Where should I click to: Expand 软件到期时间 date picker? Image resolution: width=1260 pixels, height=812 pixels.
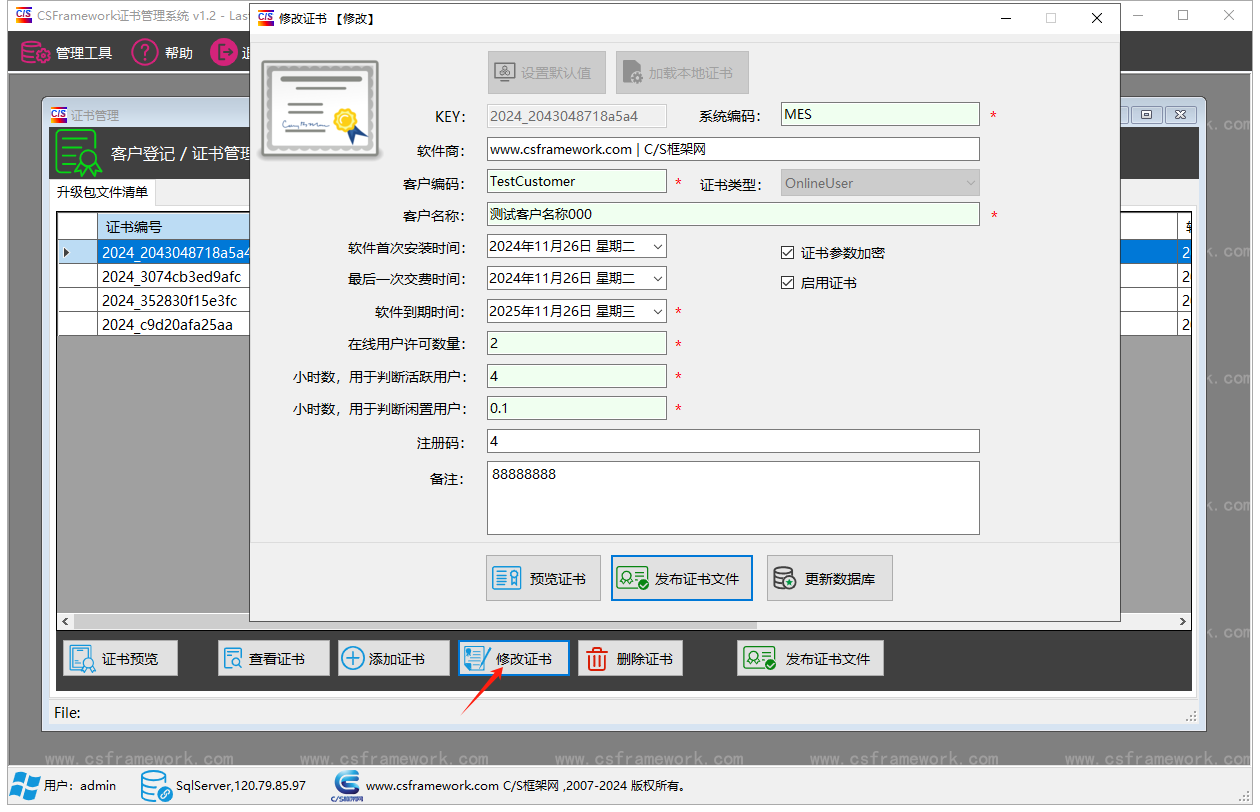[x=657, y=311]
